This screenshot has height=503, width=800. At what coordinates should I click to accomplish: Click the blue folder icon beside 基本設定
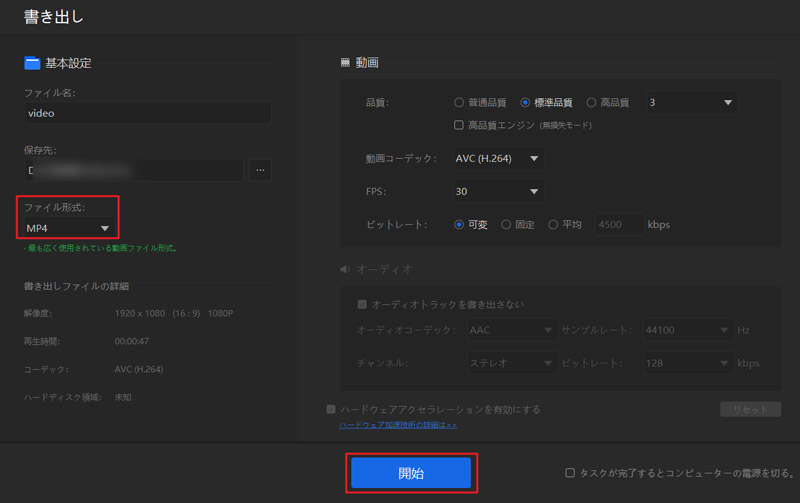coord(32,63)
